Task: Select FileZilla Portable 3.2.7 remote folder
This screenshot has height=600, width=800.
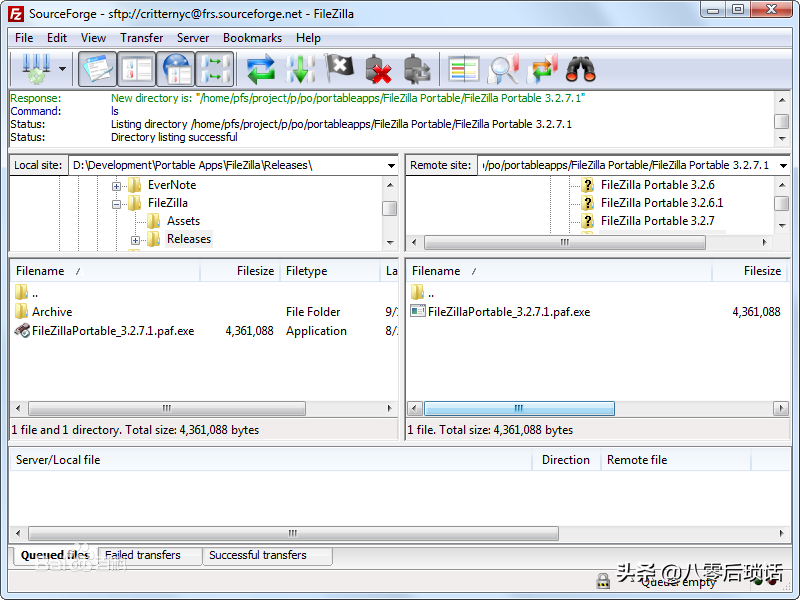Action: click(657, 220)
